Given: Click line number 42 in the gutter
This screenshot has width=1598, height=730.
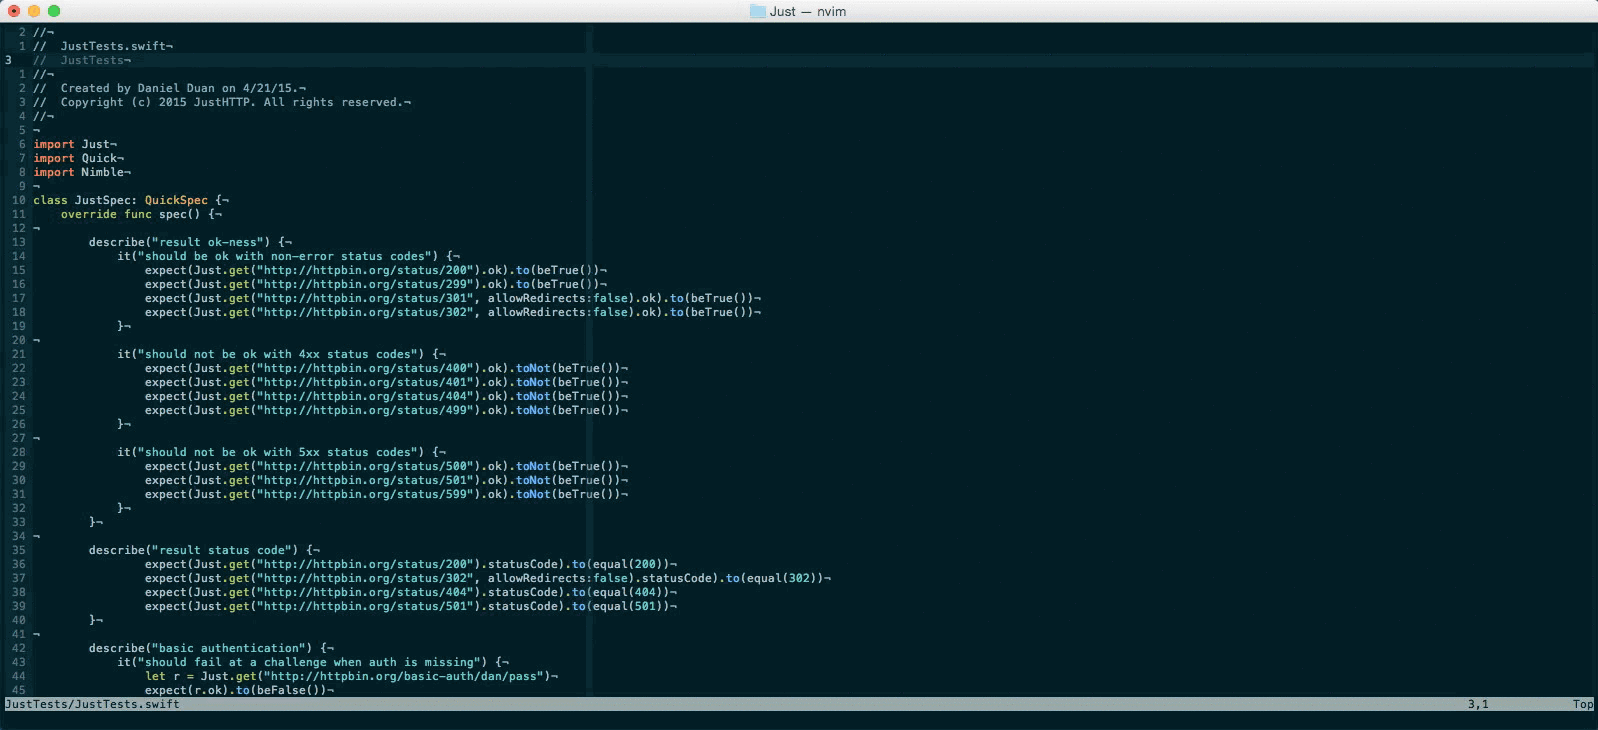Looking at the screenshot, I should [19, 648].
